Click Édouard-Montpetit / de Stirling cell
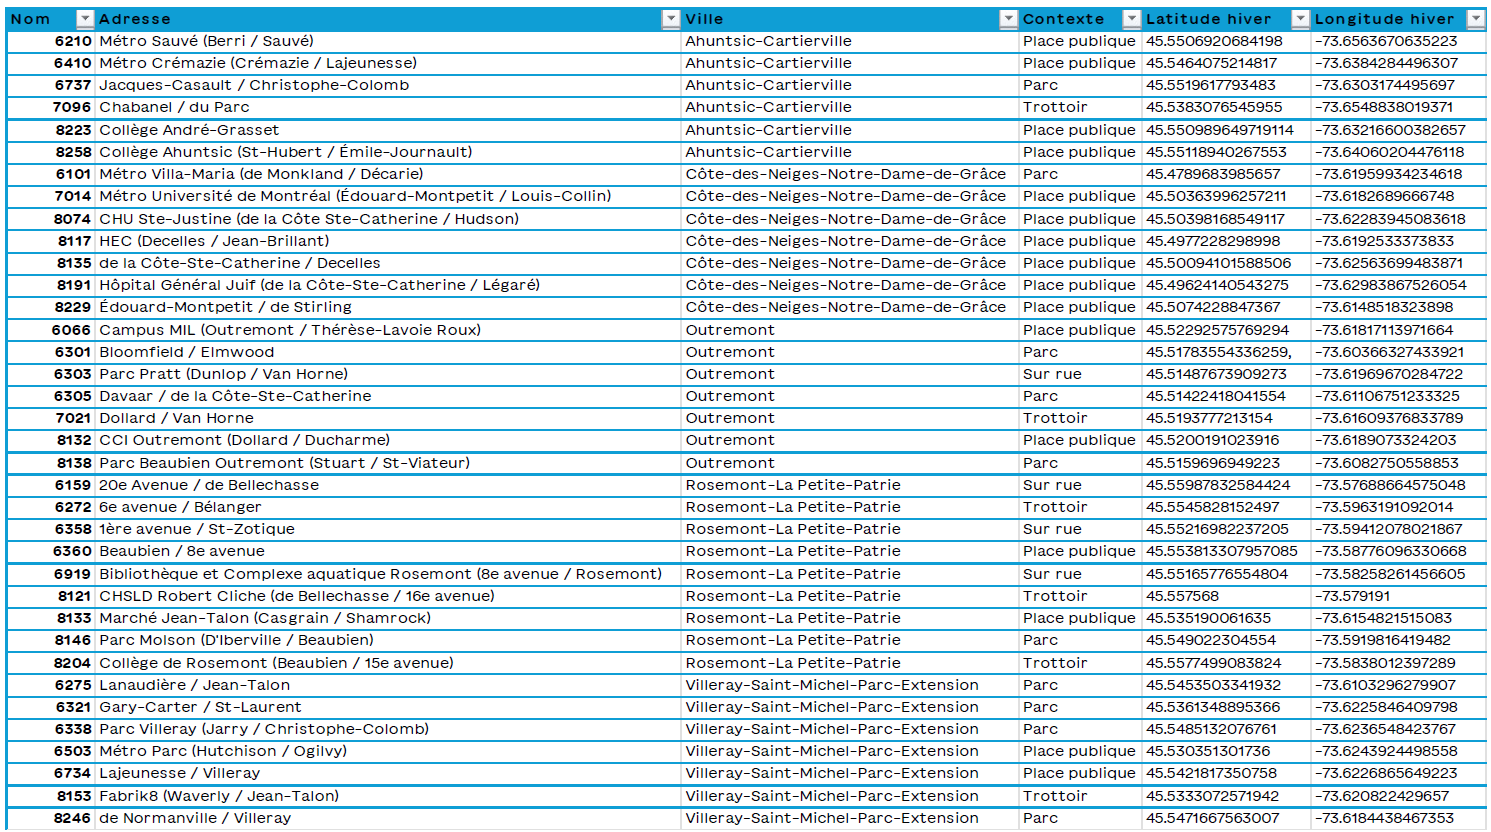This screenshot has height=832, width=1491. click(388, 307)
